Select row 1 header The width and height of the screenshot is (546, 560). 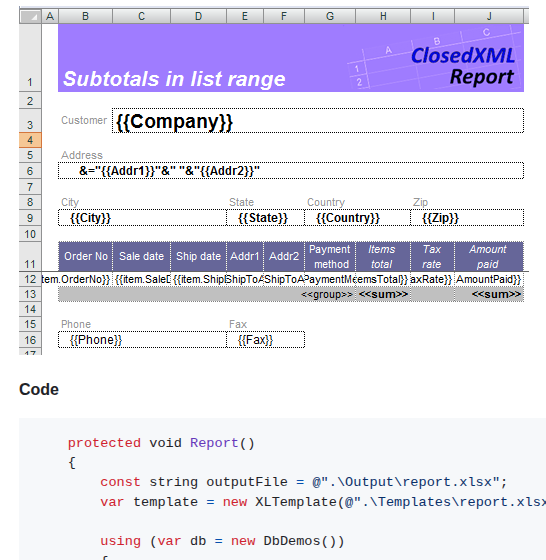click(30, 58)
